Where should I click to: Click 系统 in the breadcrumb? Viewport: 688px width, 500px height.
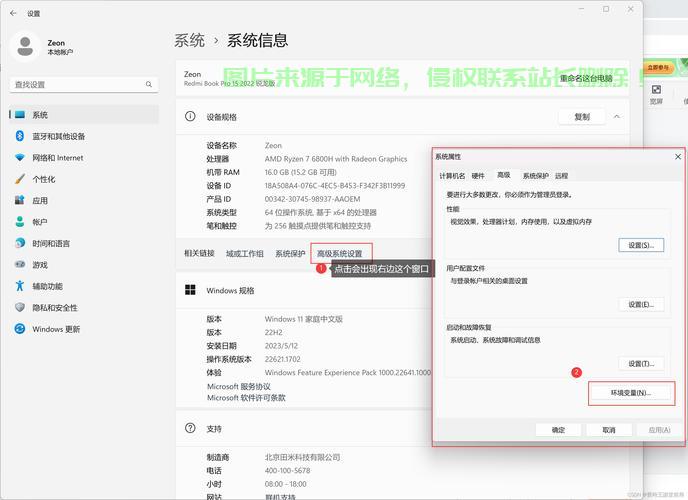(x=189, y=40)
